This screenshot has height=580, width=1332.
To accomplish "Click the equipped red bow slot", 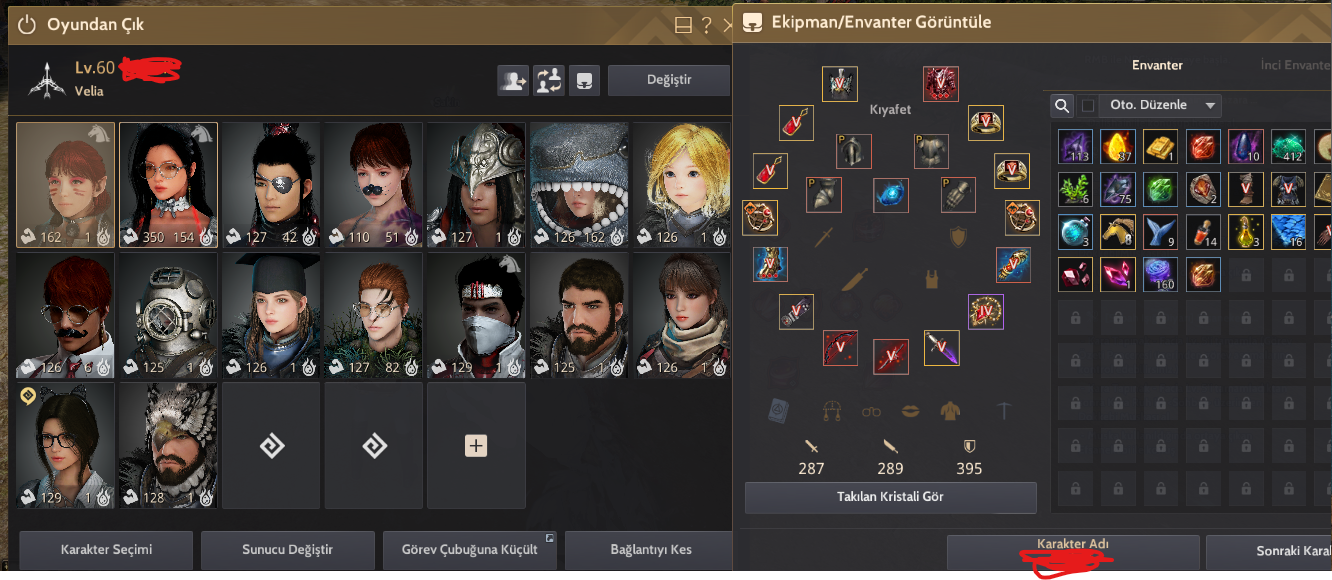I will (x=840, y=348).
